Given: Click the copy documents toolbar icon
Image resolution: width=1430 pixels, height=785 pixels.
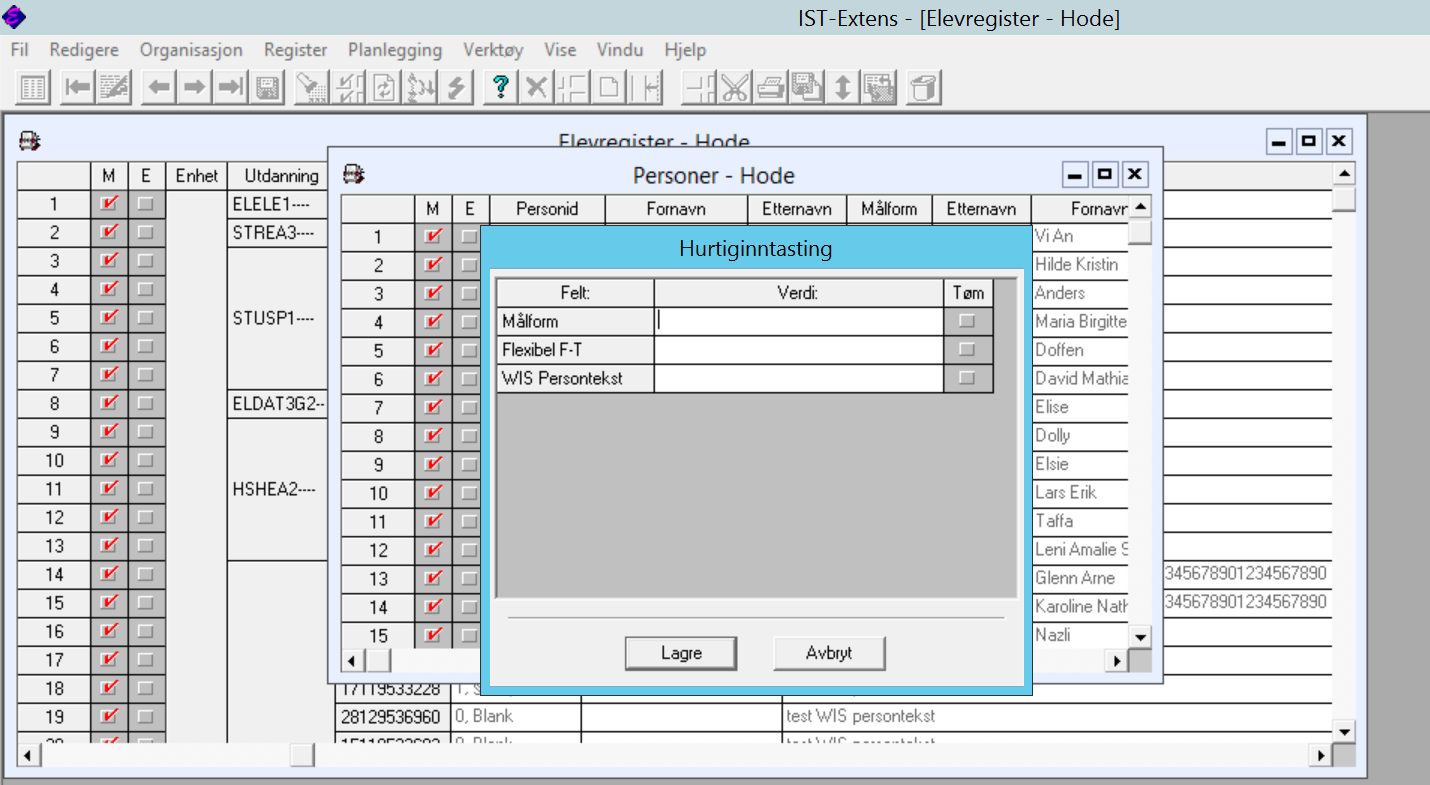Looking at the screenshot, I should tap(806, 88).
